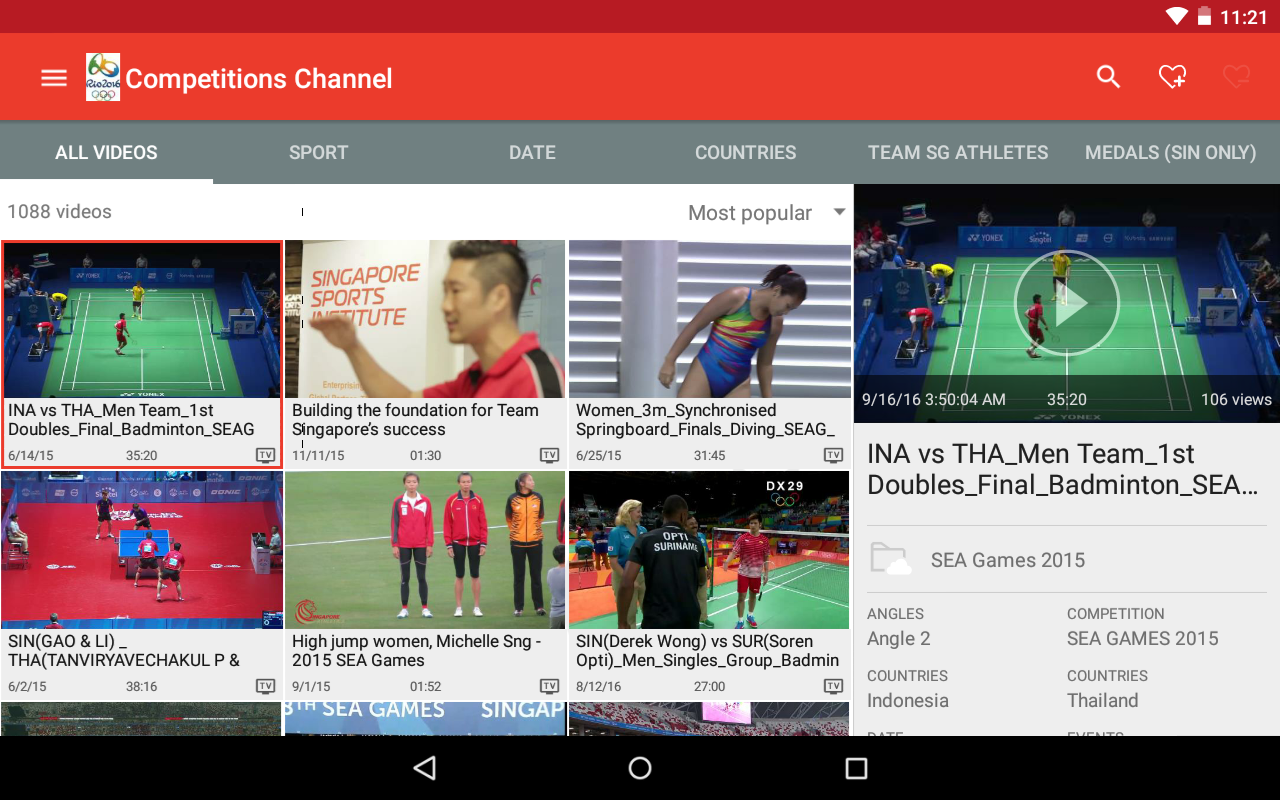The image size is (1280, 800).
Task: Tap 'Angle 2' angles value
Action: [x=899, y=638]
